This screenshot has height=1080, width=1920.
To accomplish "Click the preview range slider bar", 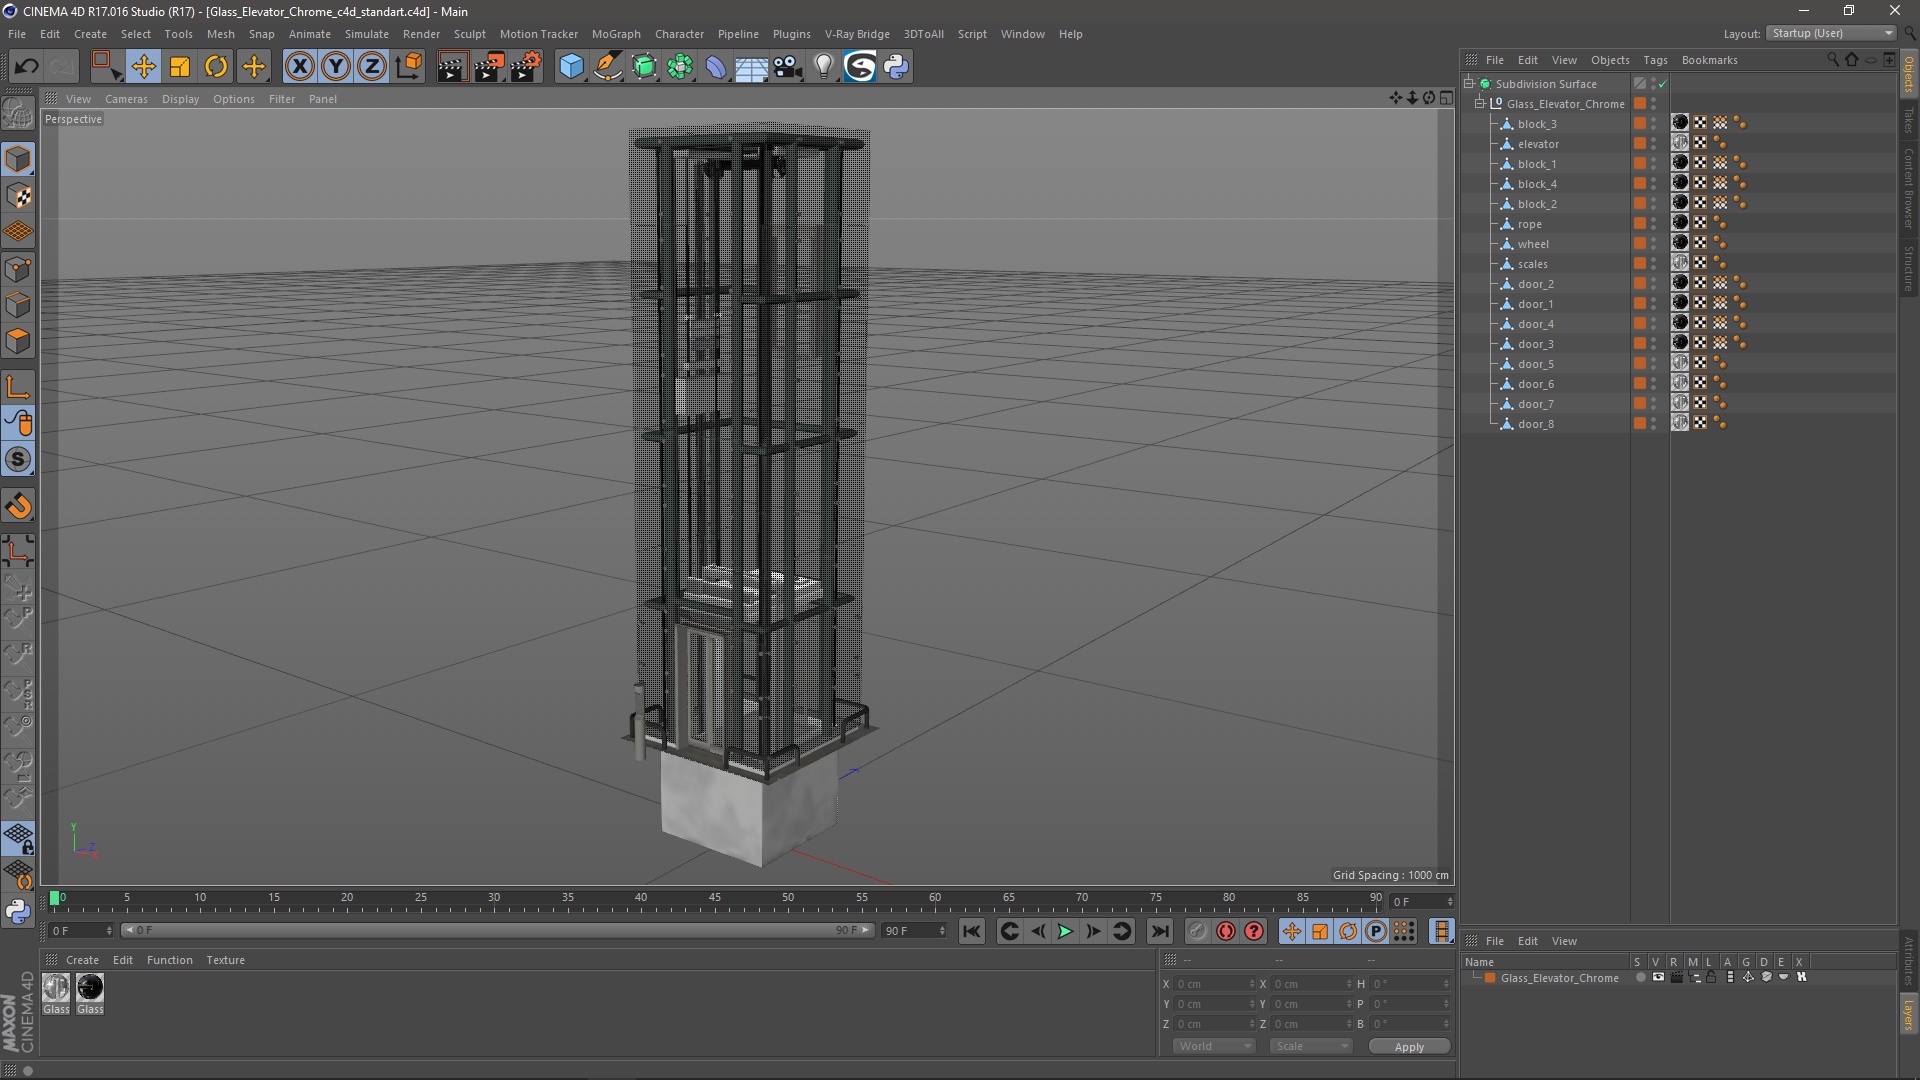I will pyautogui.click(x=497, y=931).
